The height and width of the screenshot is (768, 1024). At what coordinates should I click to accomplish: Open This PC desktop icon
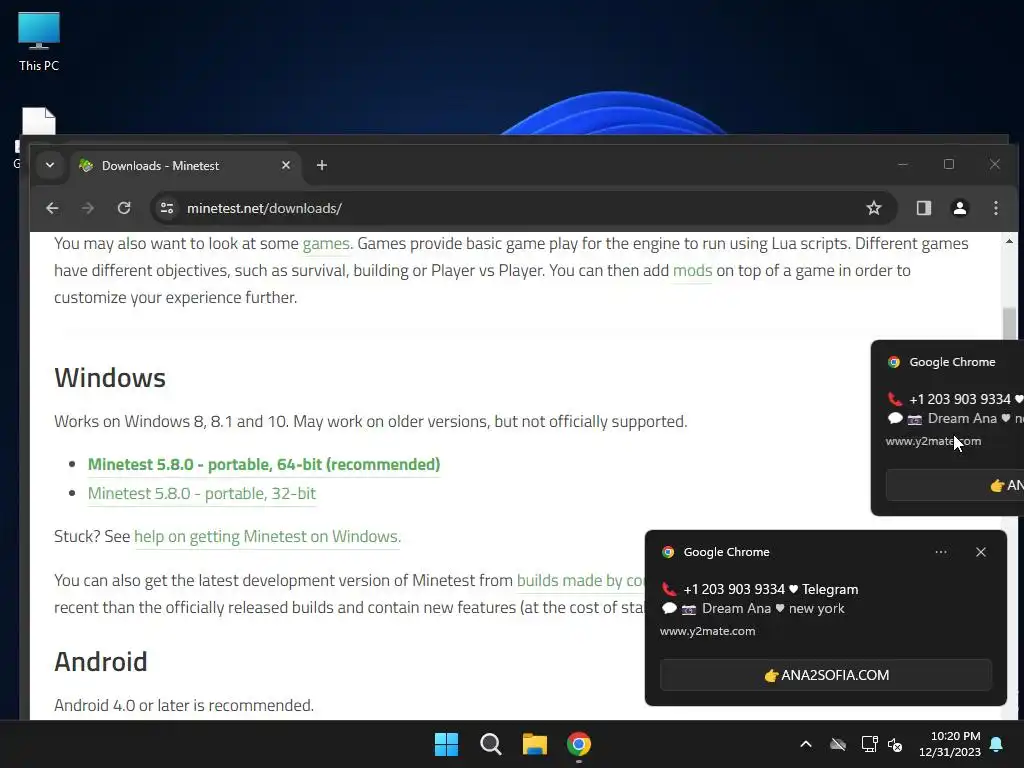pos(39,42)
